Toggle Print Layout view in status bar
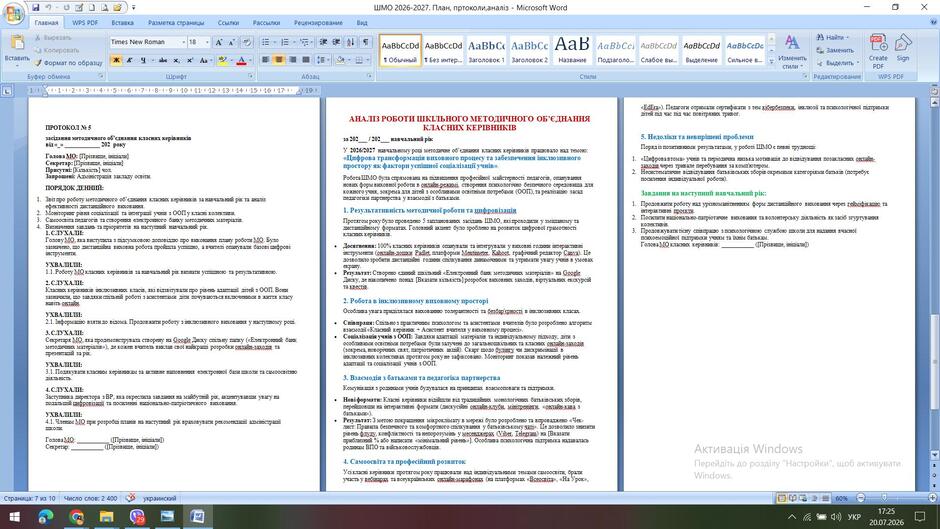Viewport: 940px width, 529px height. point(782,498)
